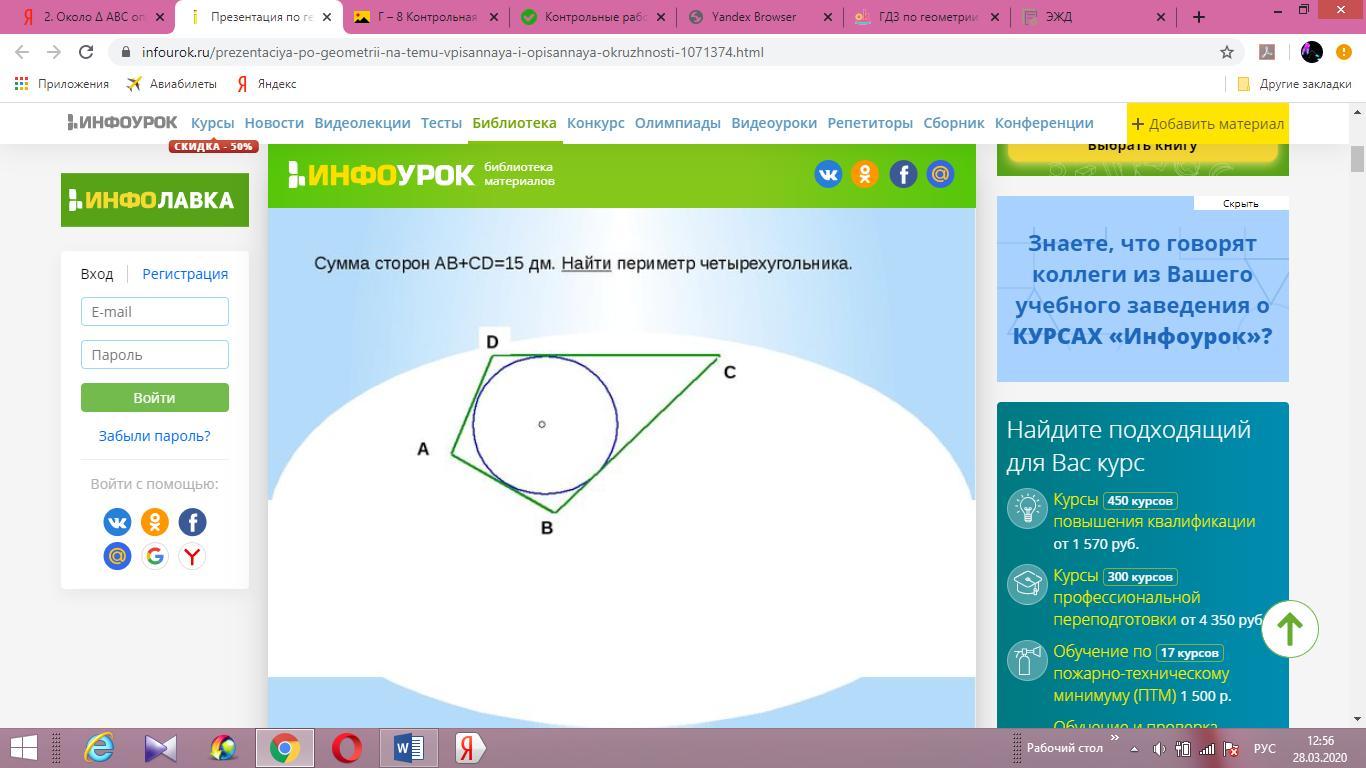1366x768 pixels.
Task: Open the Регистрация link
Action: (185, 274)
